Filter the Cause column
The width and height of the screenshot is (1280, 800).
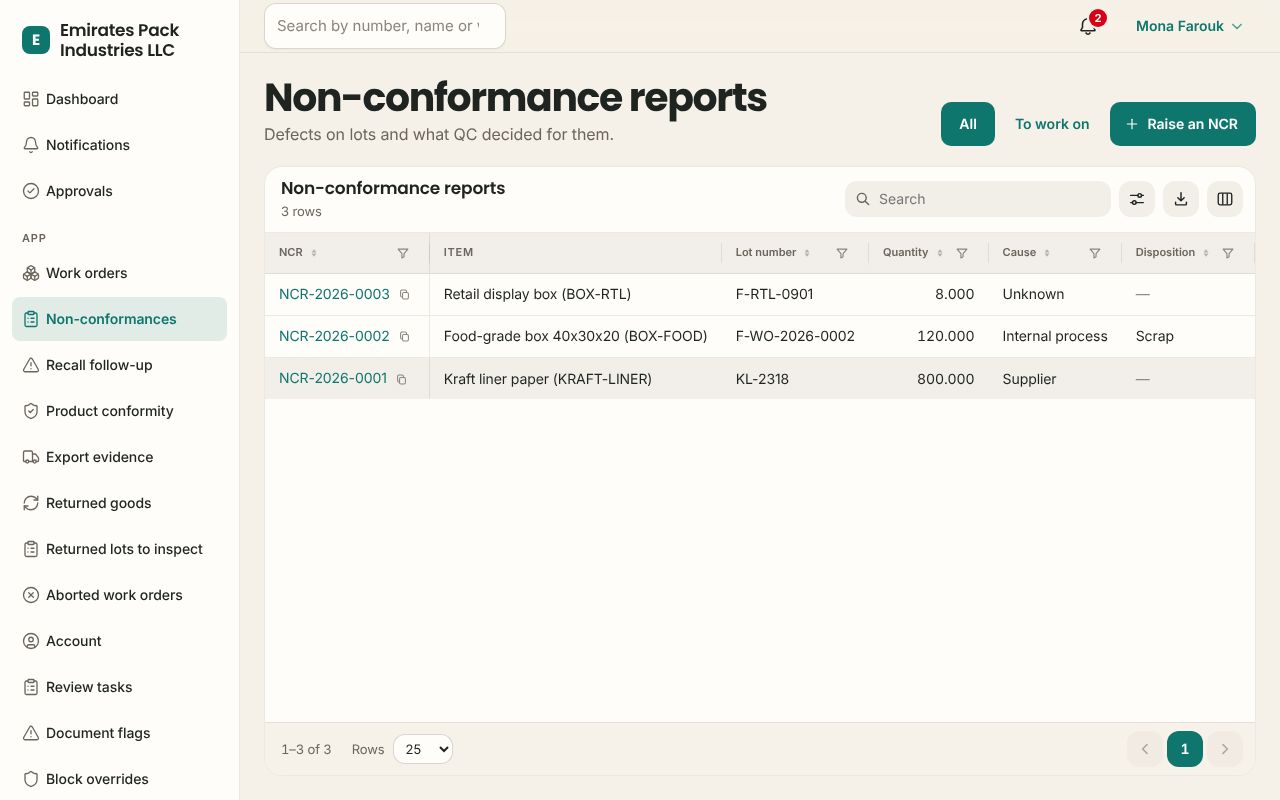click(x=1095, y=253)
